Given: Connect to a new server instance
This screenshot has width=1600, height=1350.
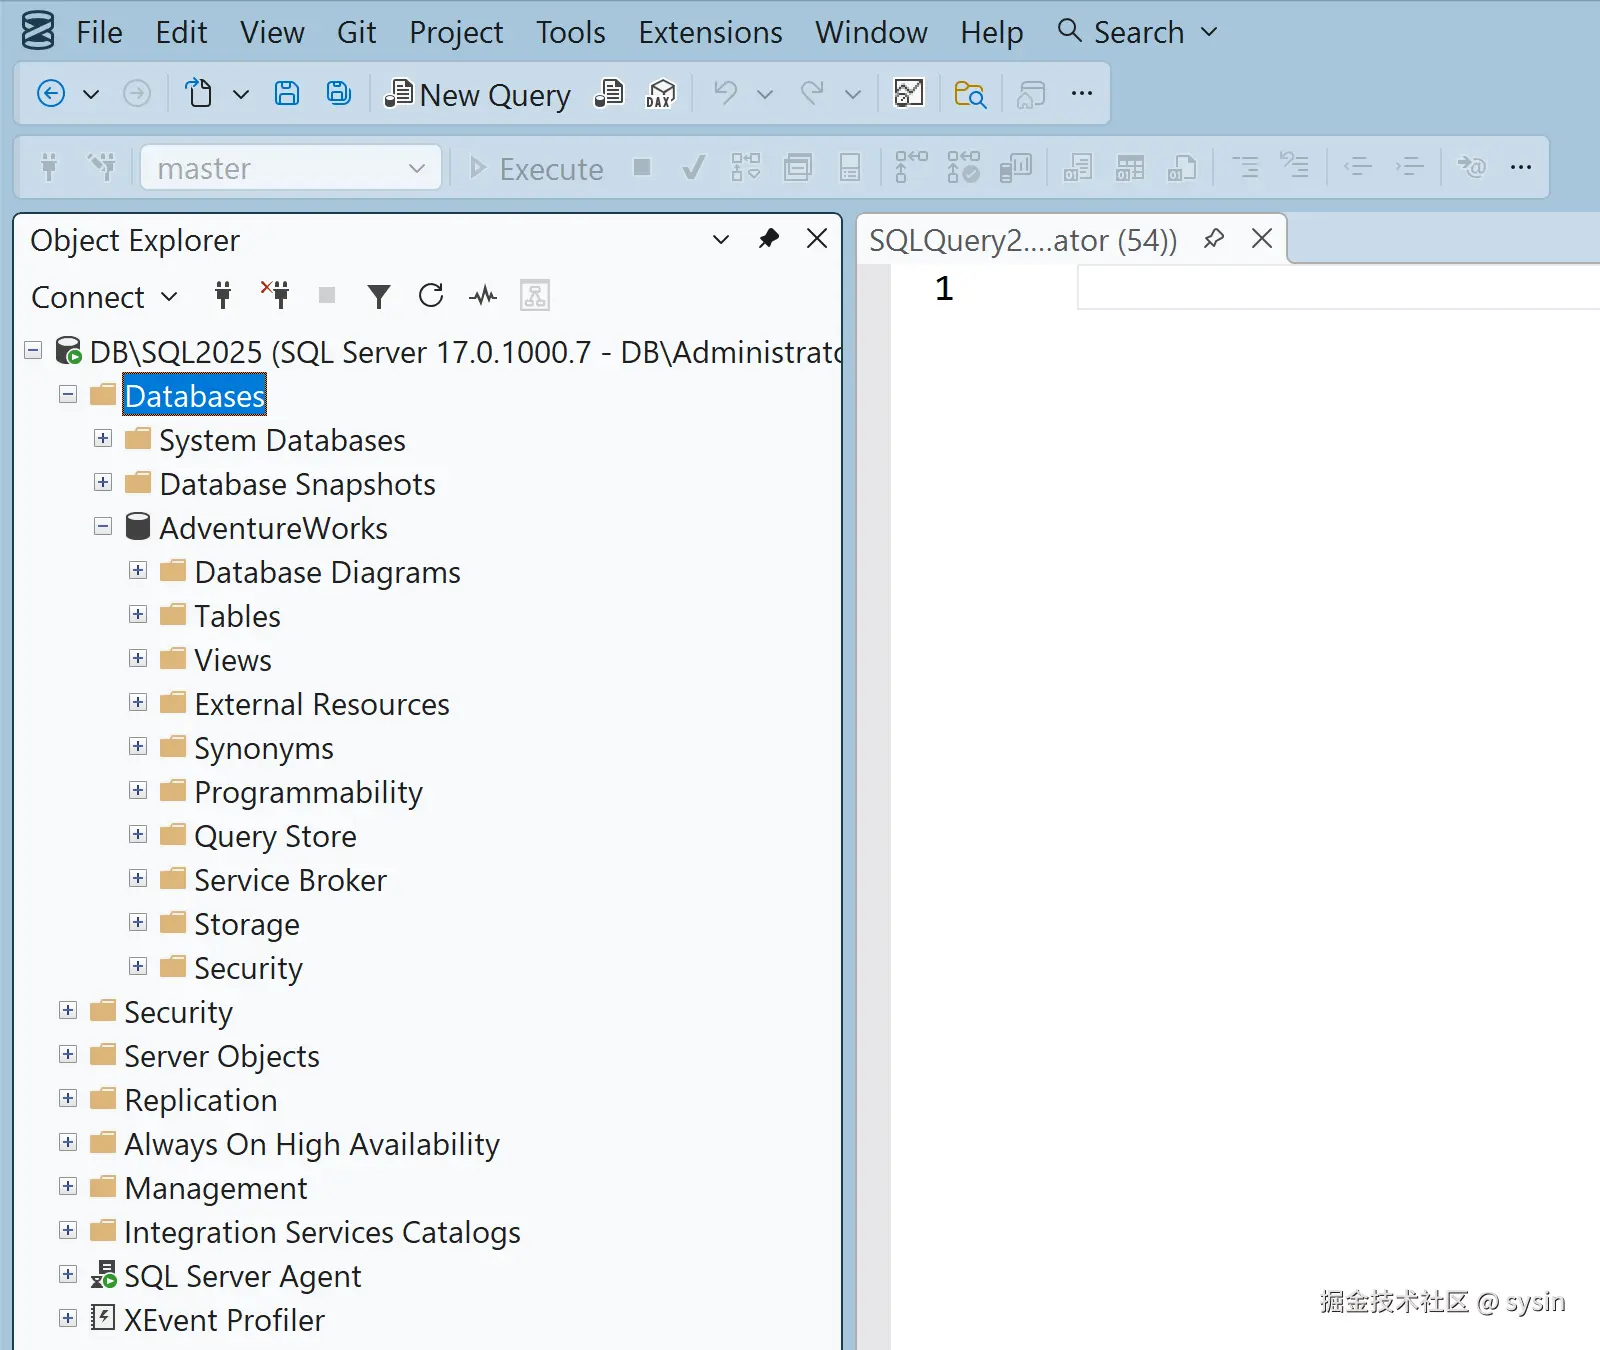Looking at the screenshot, I should pyautogui.click(x=222, y=295).
